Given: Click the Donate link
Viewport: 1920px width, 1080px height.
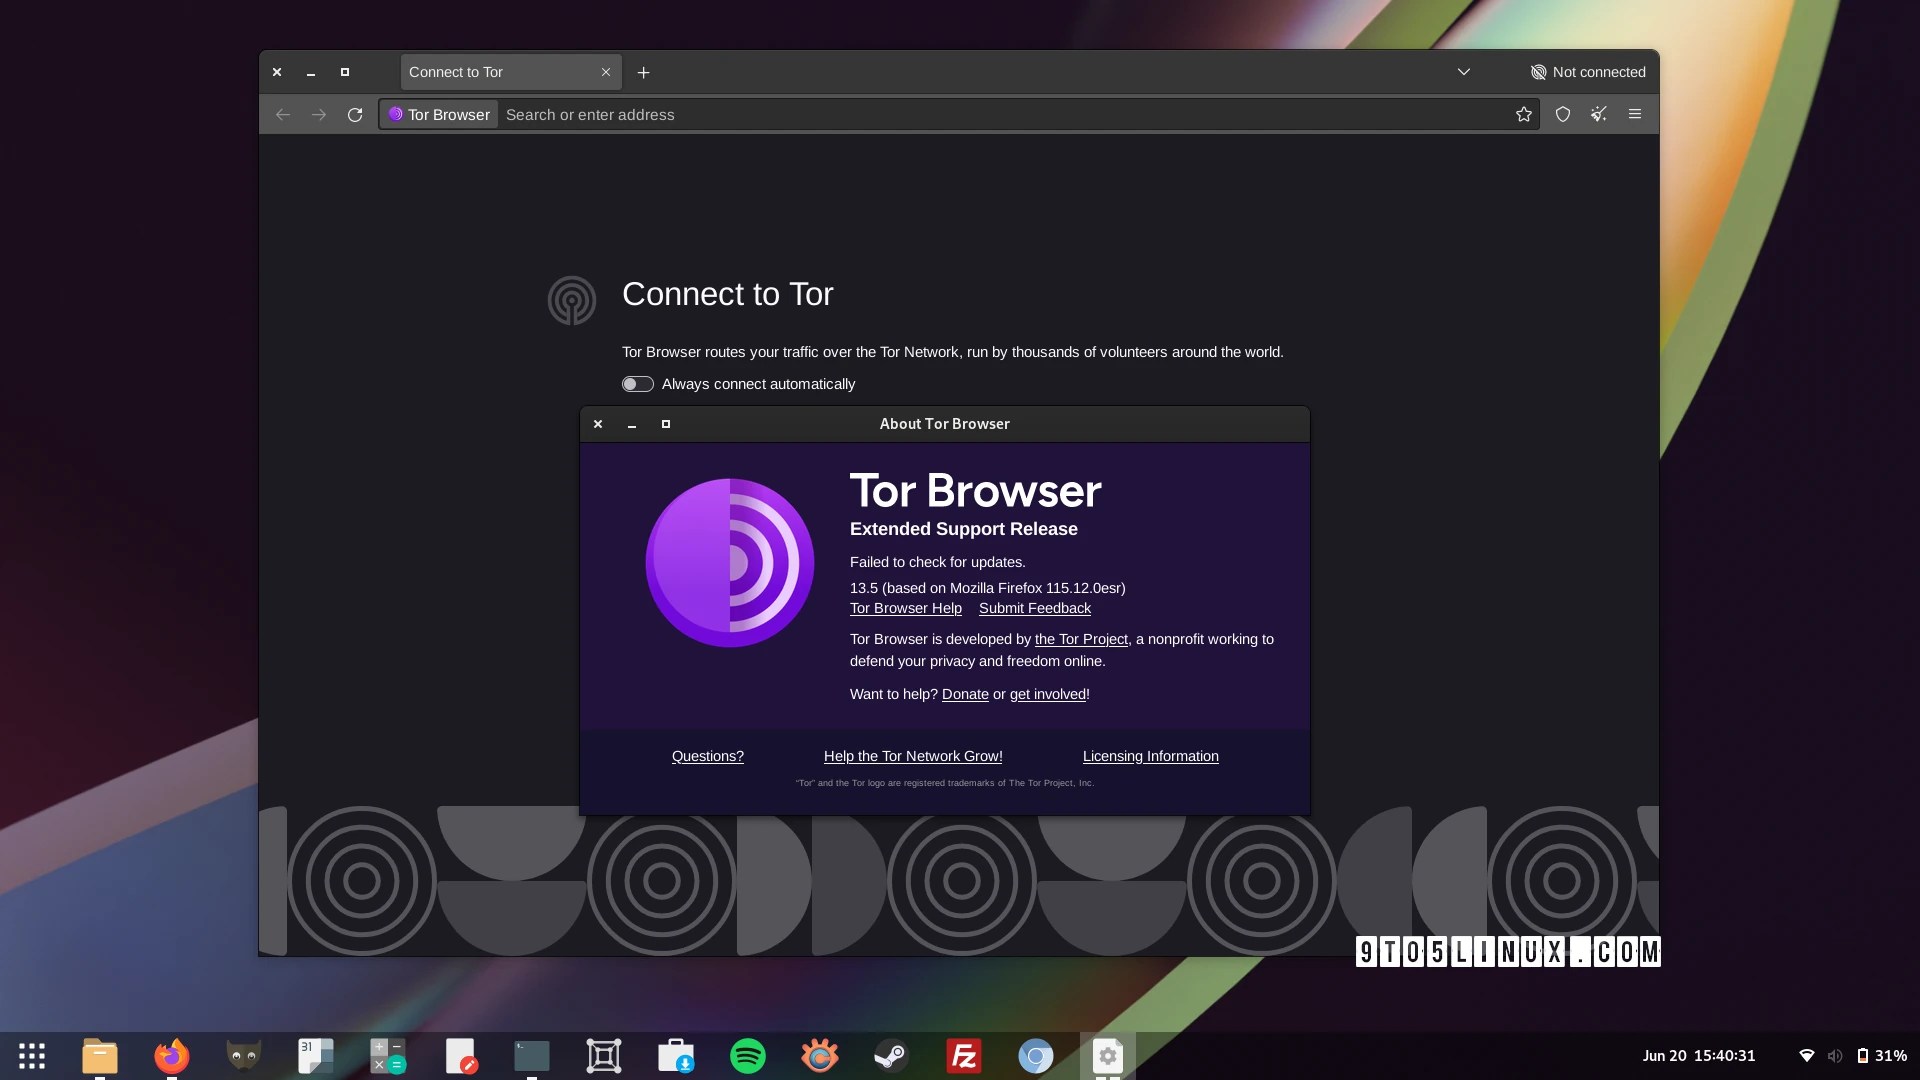Looking at the screenshot, I should 964,694.
